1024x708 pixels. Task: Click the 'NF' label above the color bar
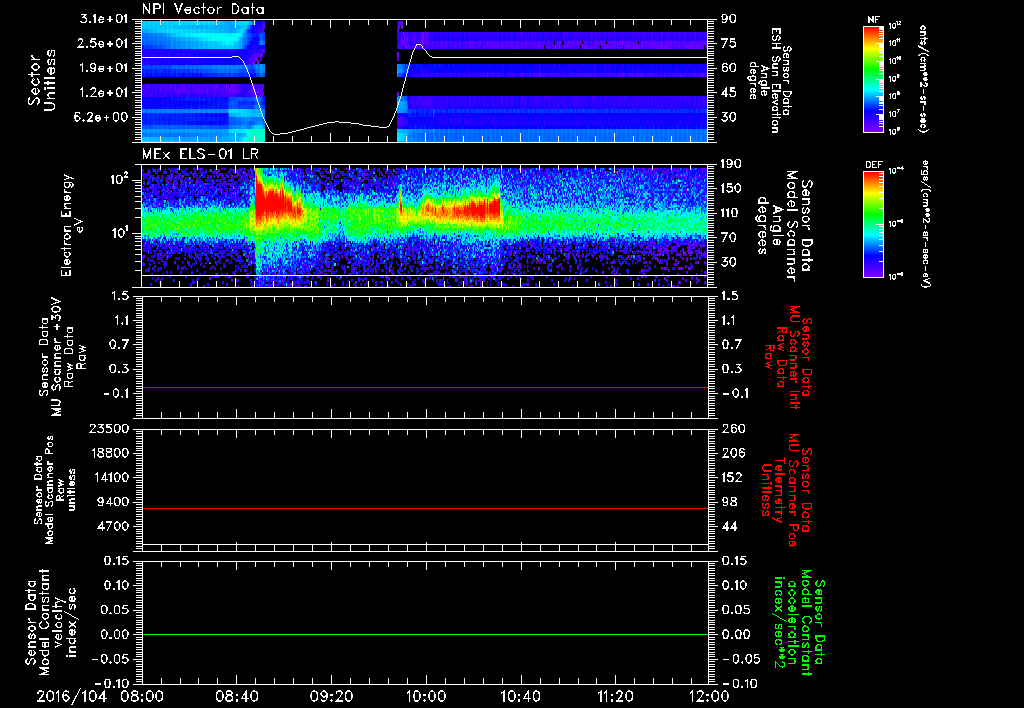coord(873,20)
